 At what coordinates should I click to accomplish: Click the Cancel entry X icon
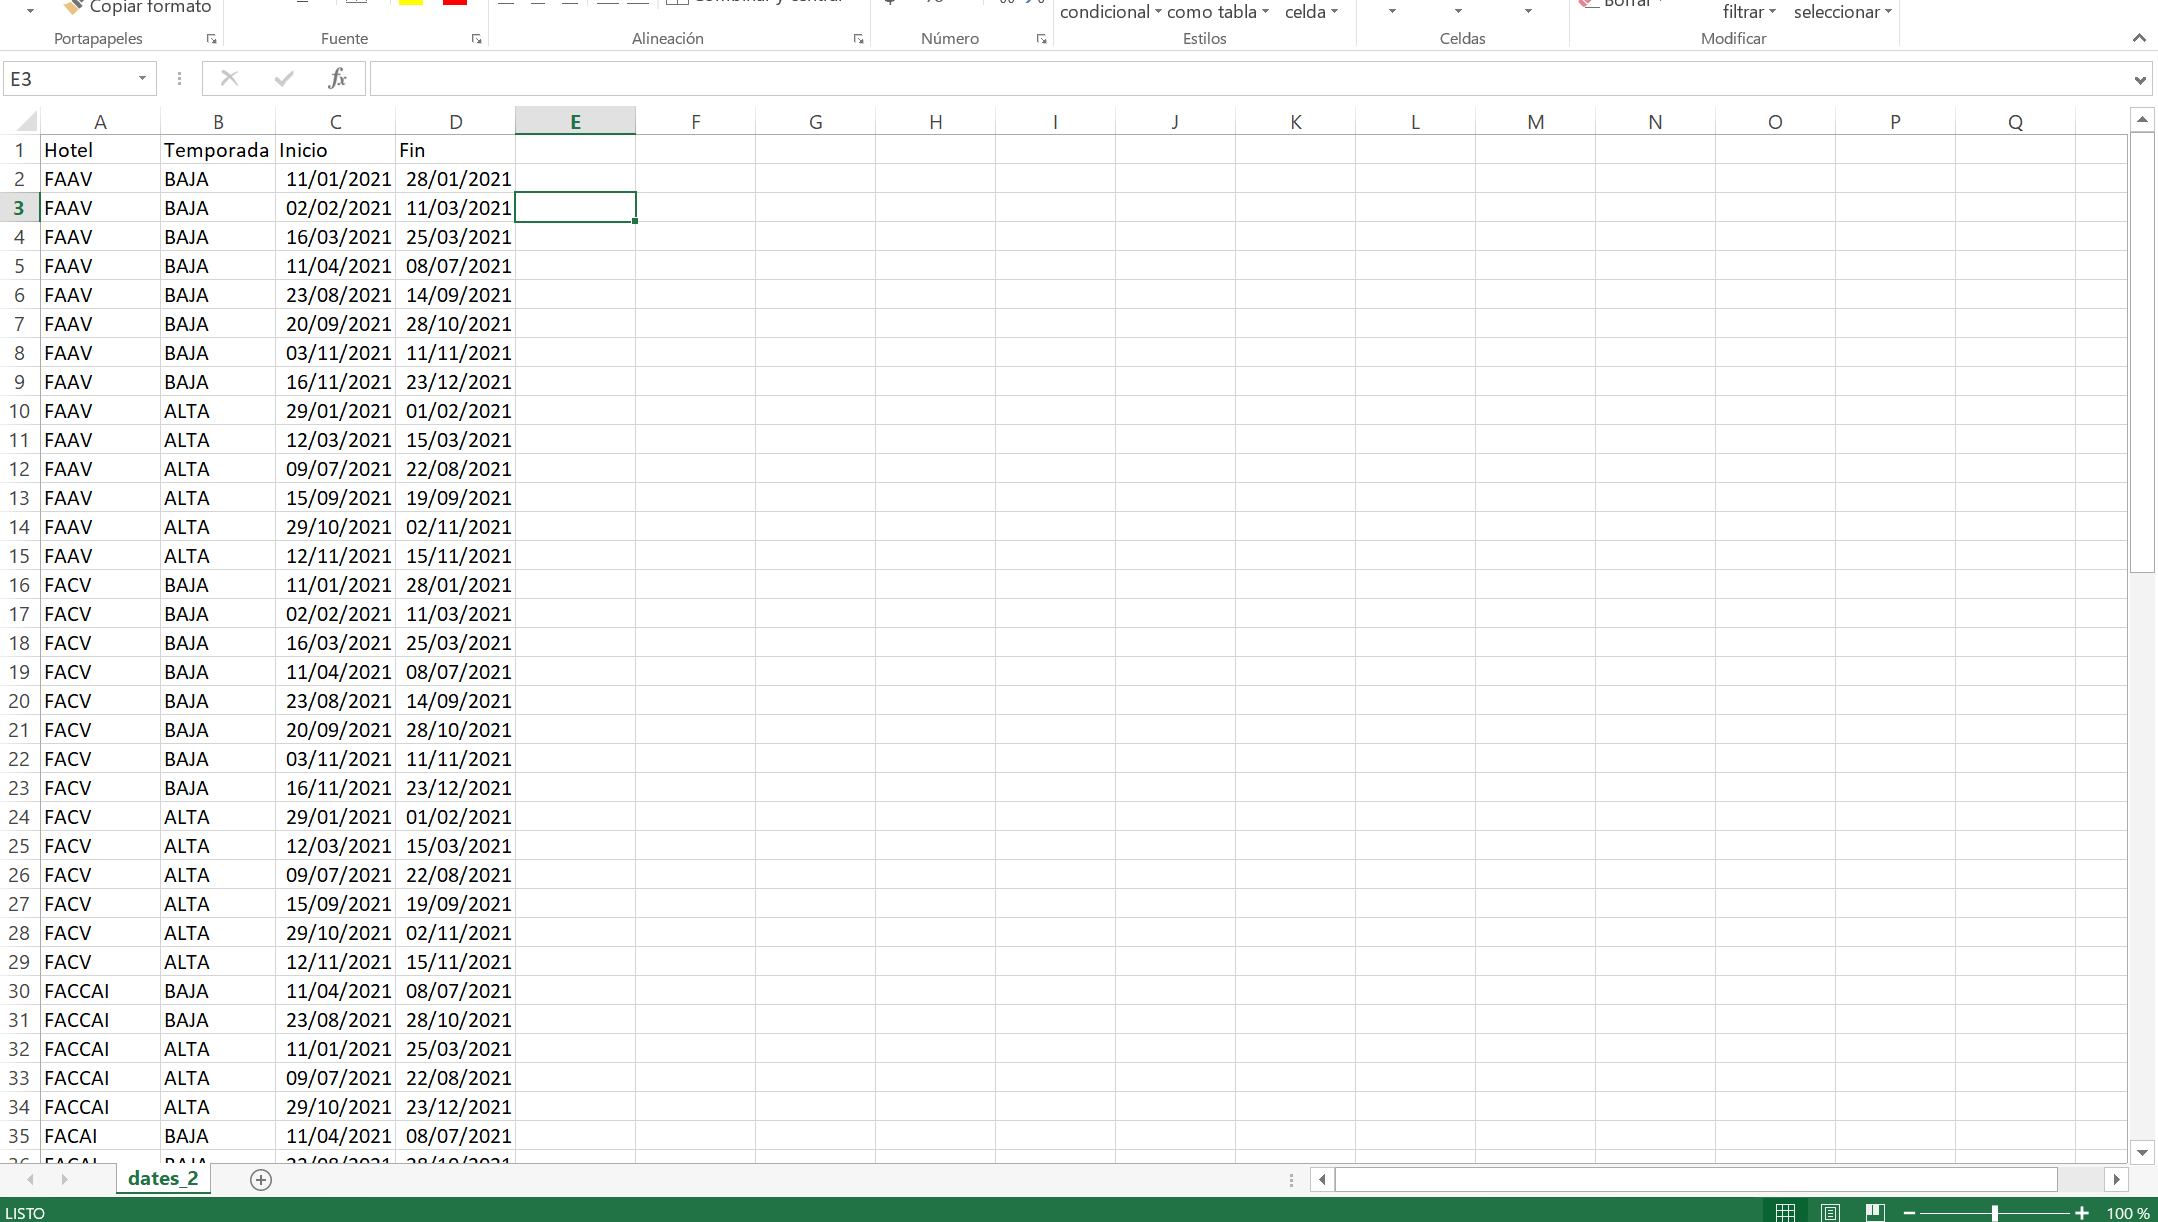(229, 79)
